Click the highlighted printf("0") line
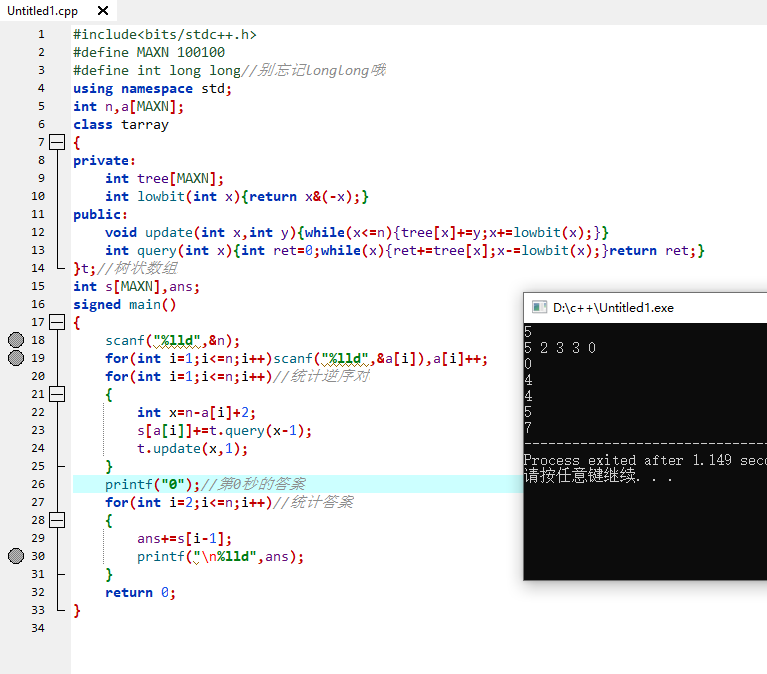 297,484
